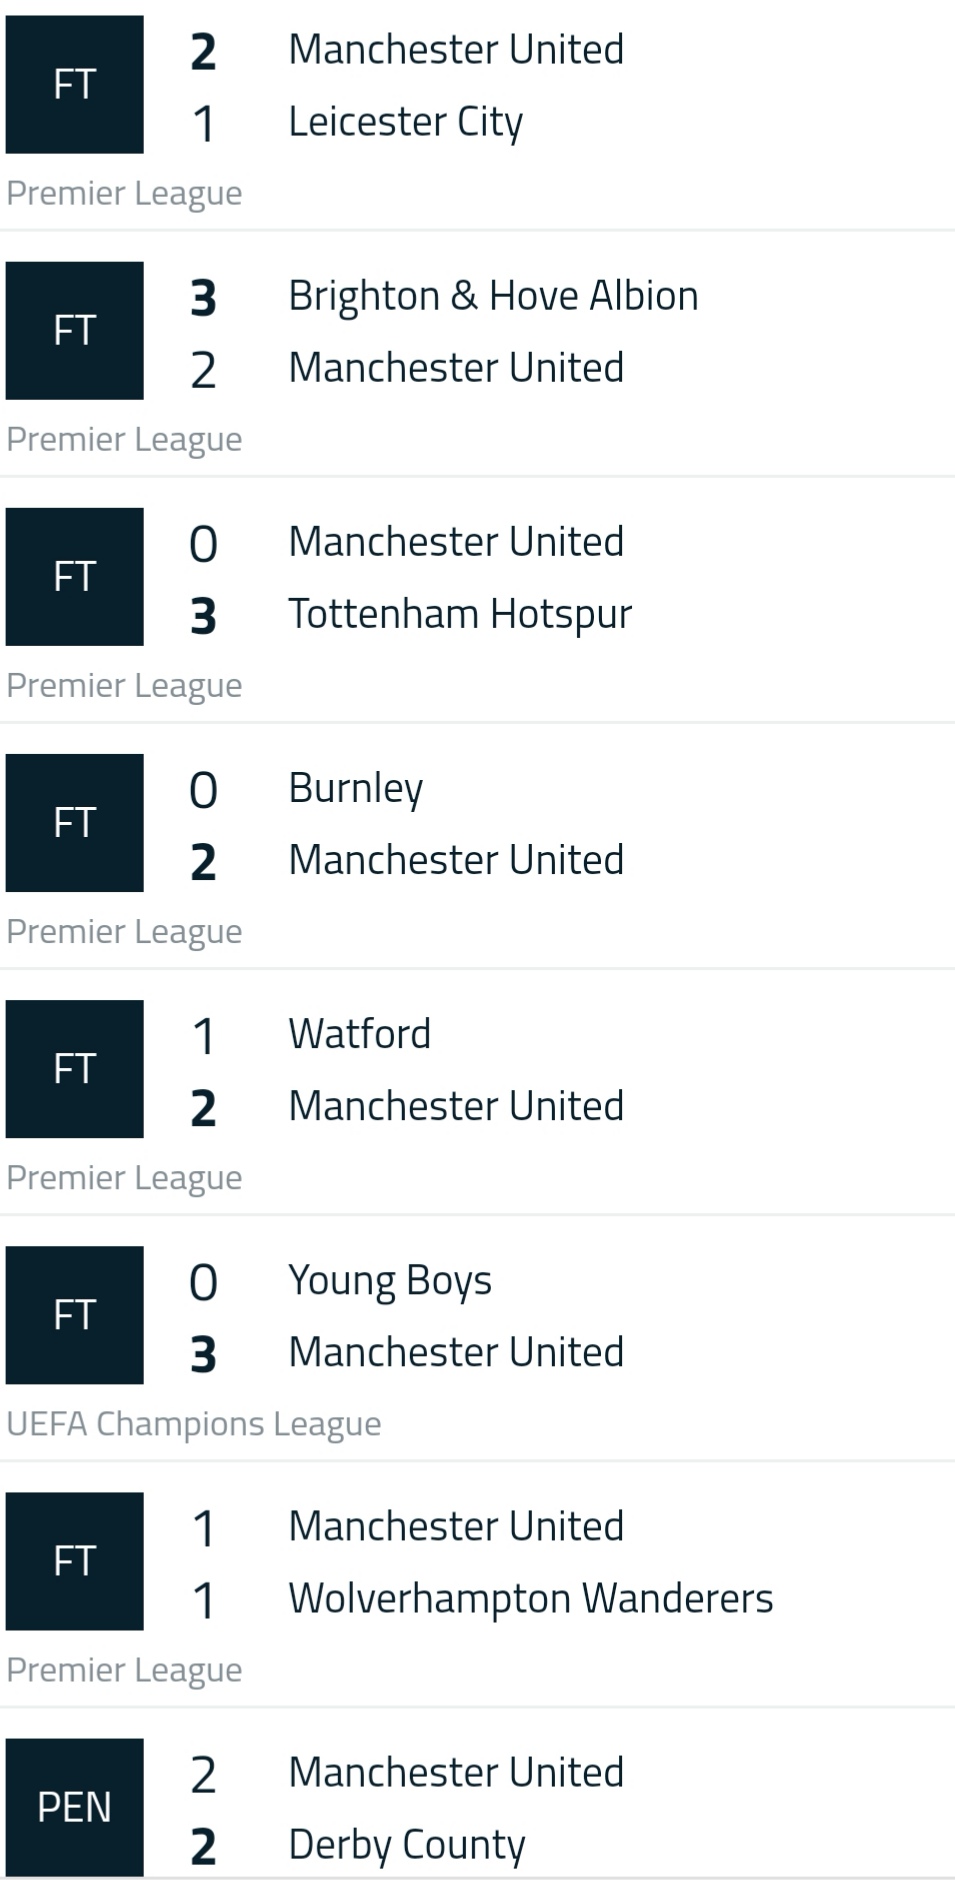Tap the FT badge for Leicester City match

click(x=75, y=84)
